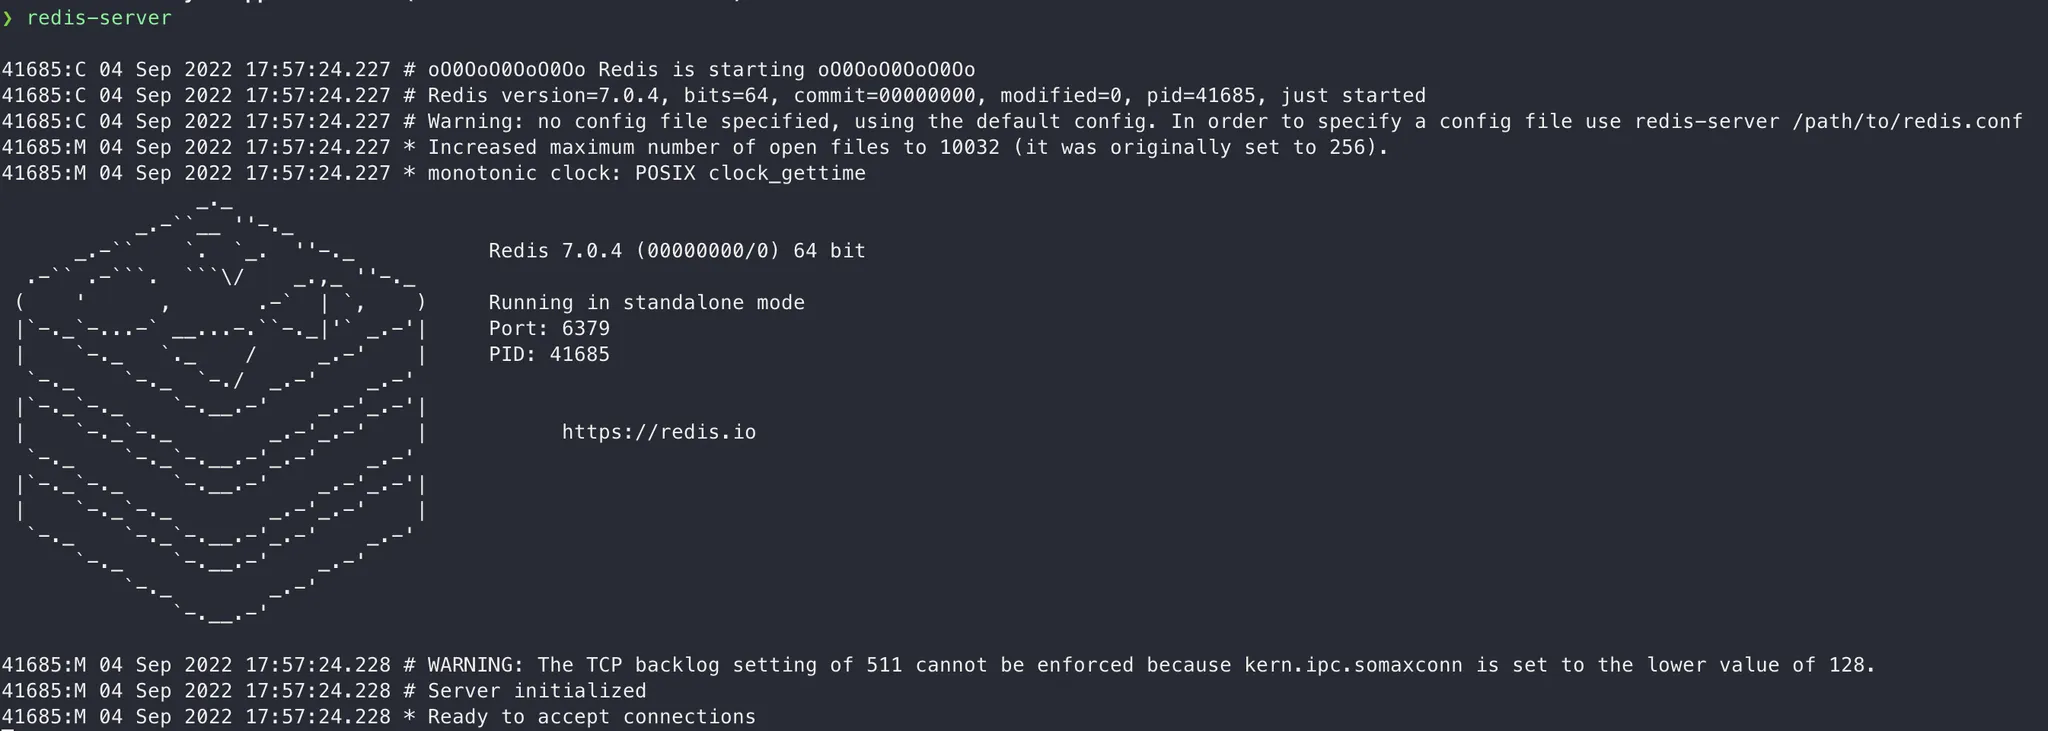Click the "just started" text in version line
2048x731 pixels.
coord(1353,96)
